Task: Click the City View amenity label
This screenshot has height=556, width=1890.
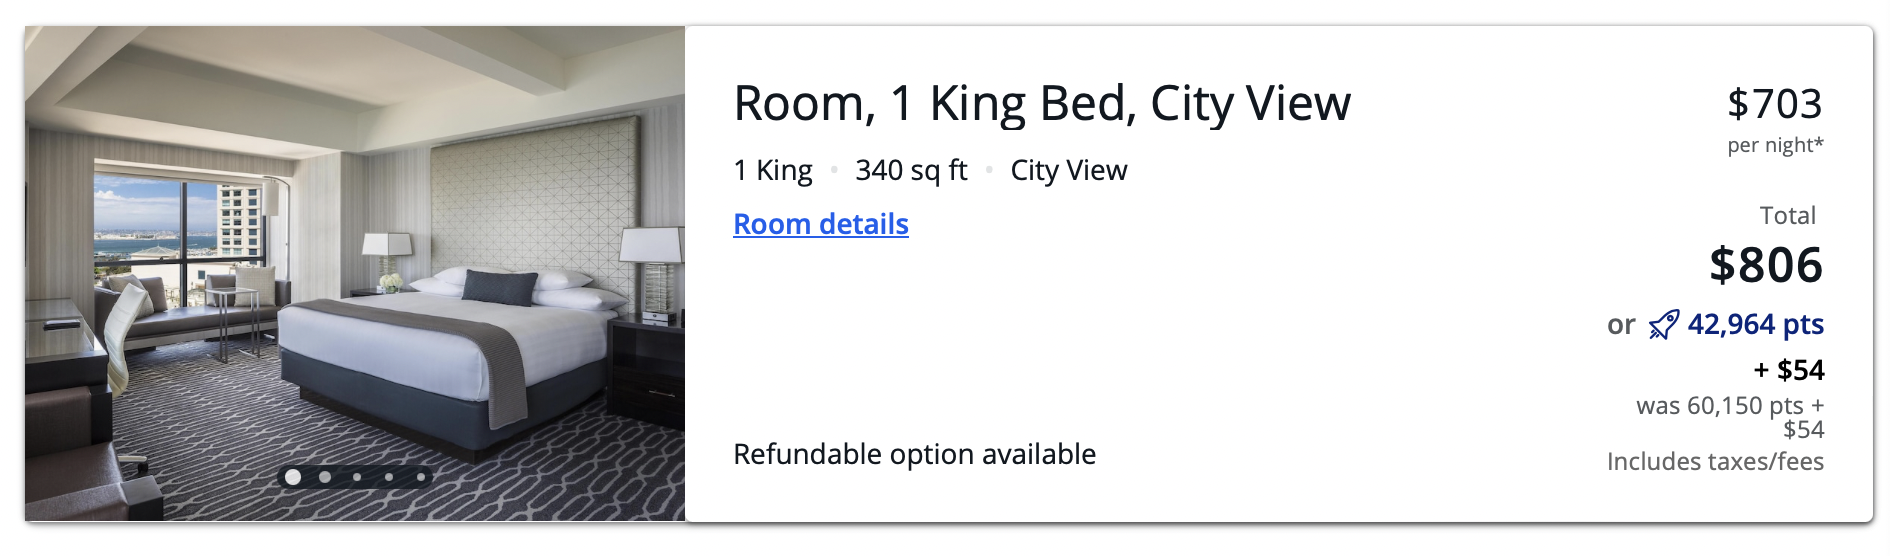Action: [1069, 171]
